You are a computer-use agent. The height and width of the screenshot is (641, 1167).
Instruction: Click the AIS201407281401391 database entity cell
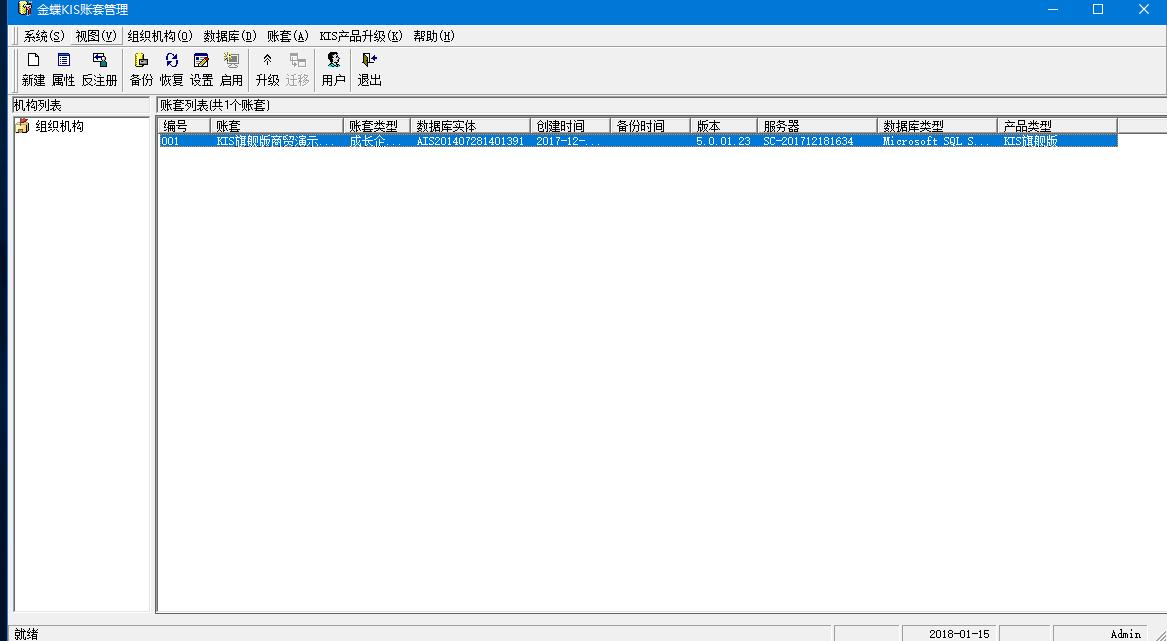coord(470,141)
